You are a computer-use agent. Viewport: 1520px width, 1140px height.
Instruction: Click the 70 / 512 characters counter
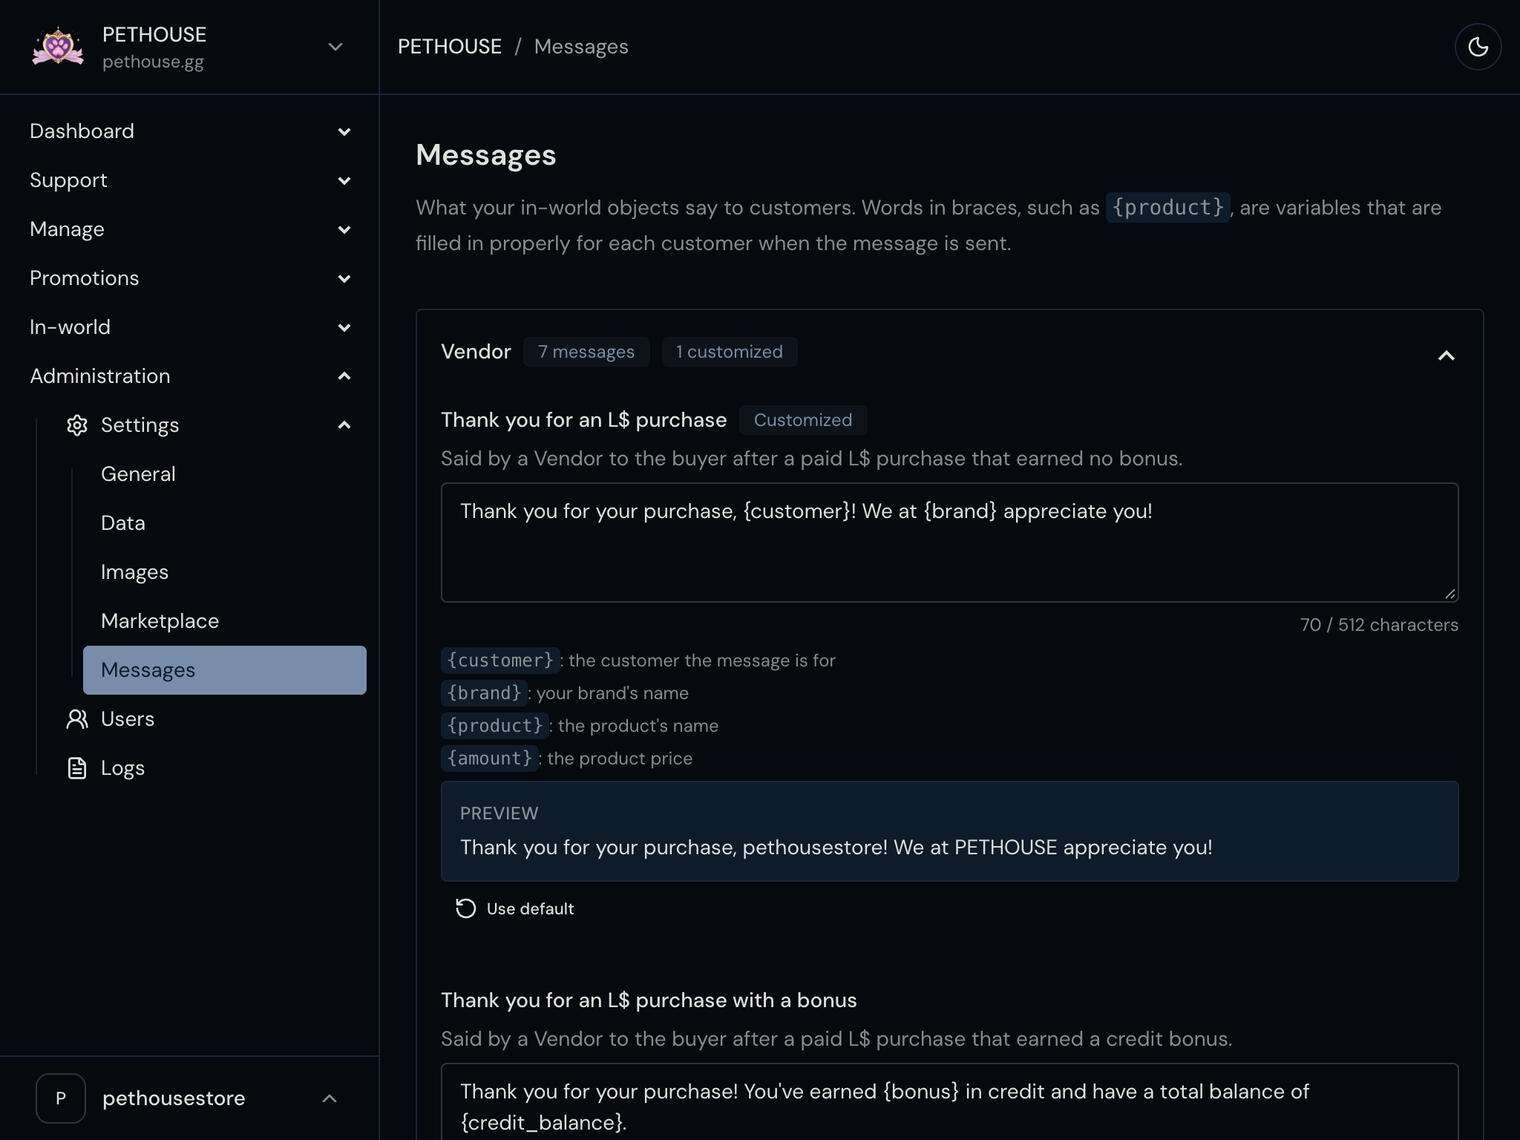(1379, 625)
